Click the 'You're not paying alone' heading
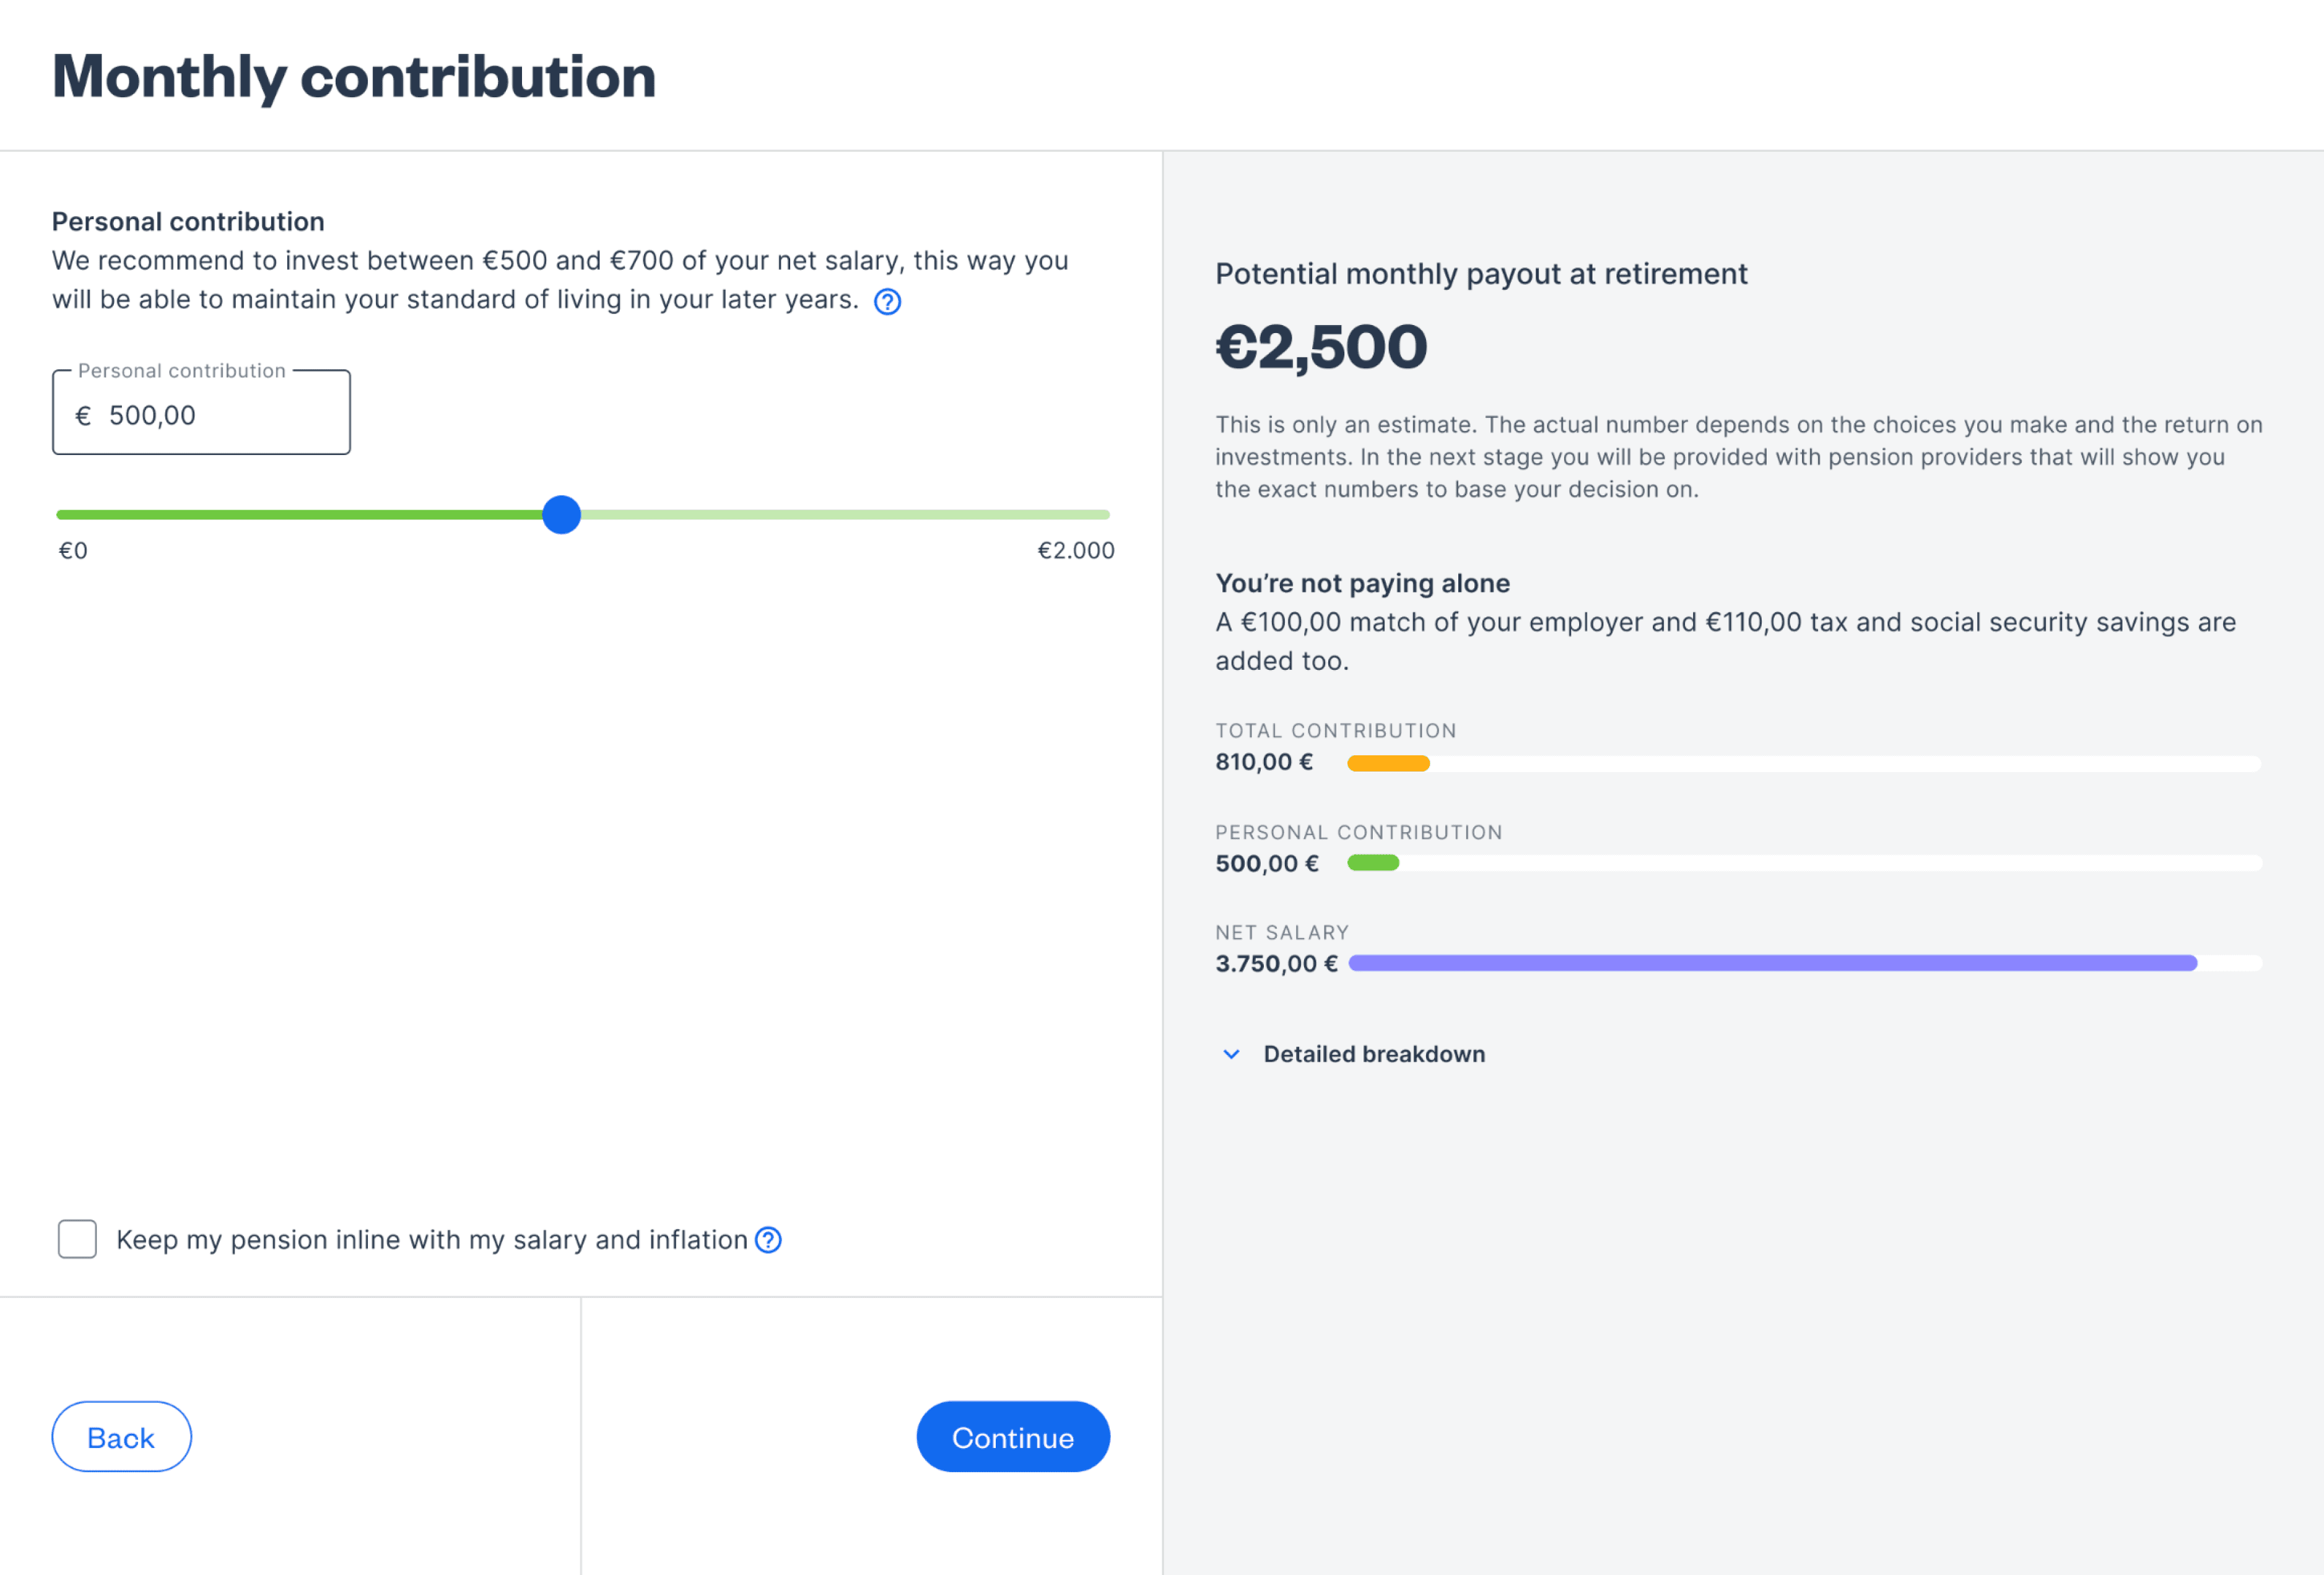The image size is (2324, 1575). tap(1362, 583)
